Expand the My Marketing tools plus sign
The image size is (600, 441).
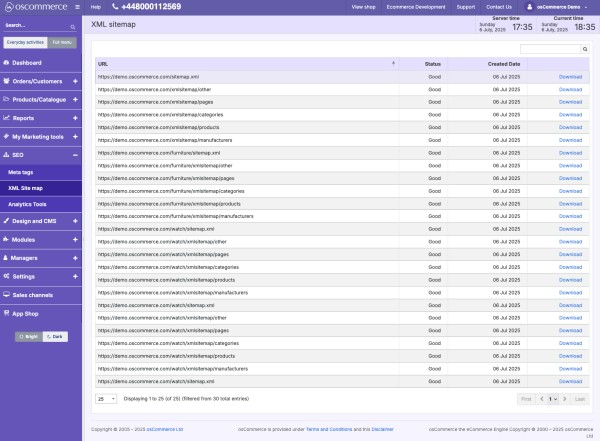tap(75, 136)
